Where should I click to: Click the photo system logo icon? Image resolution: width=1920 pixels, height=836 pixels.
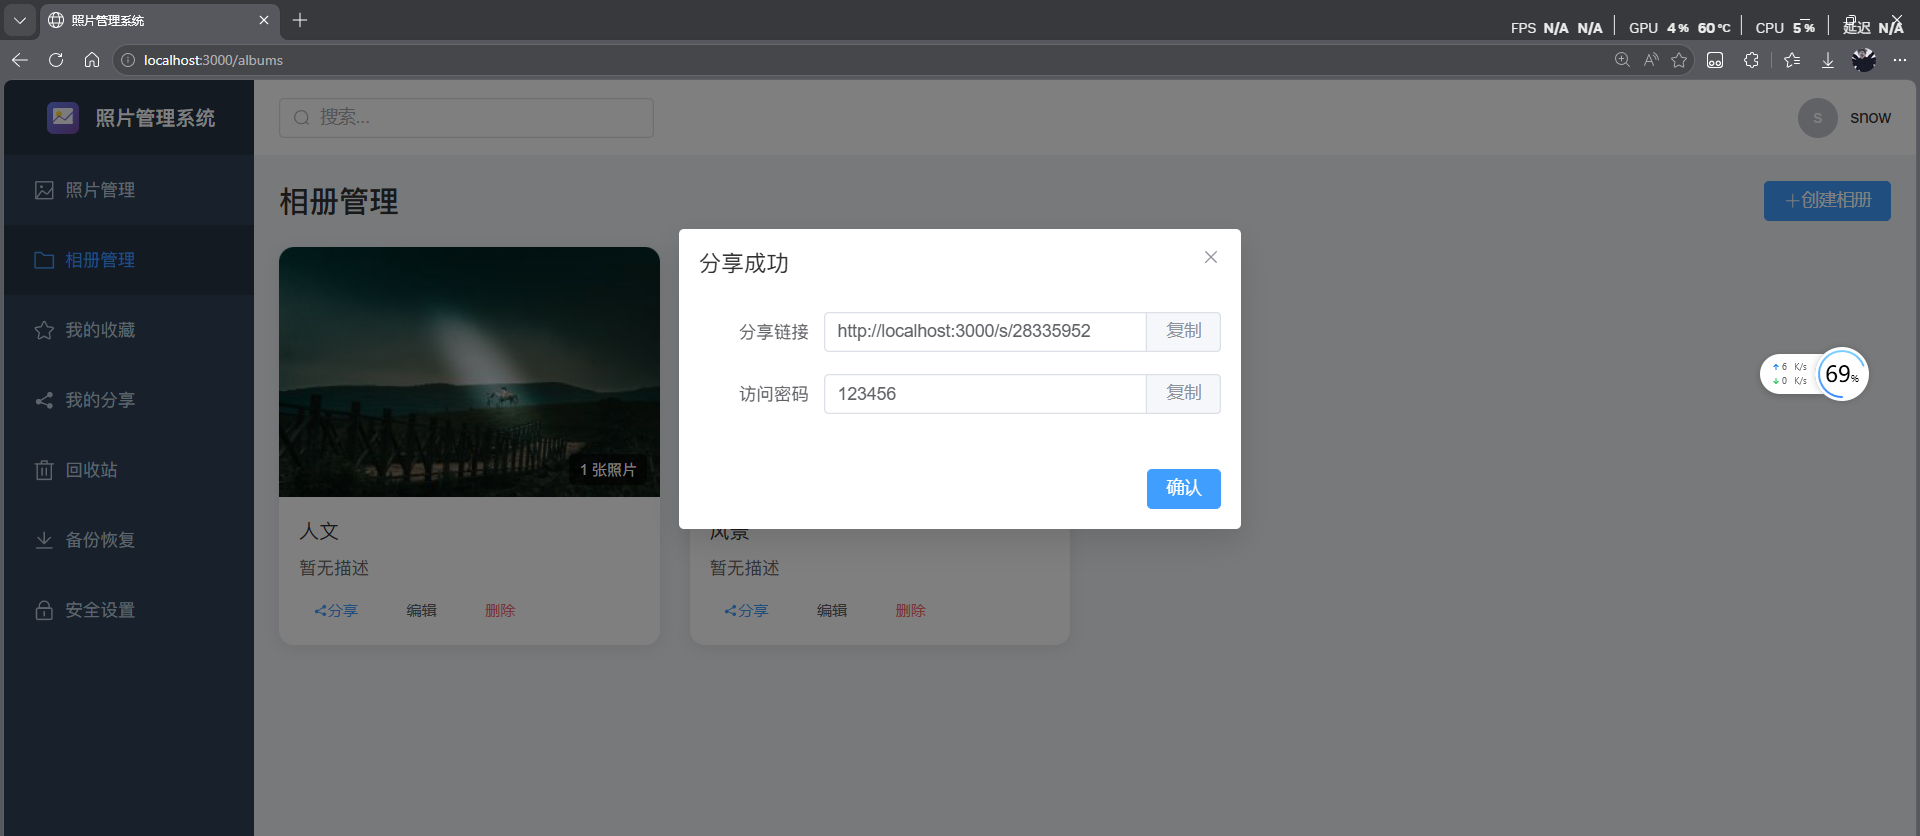63,117
